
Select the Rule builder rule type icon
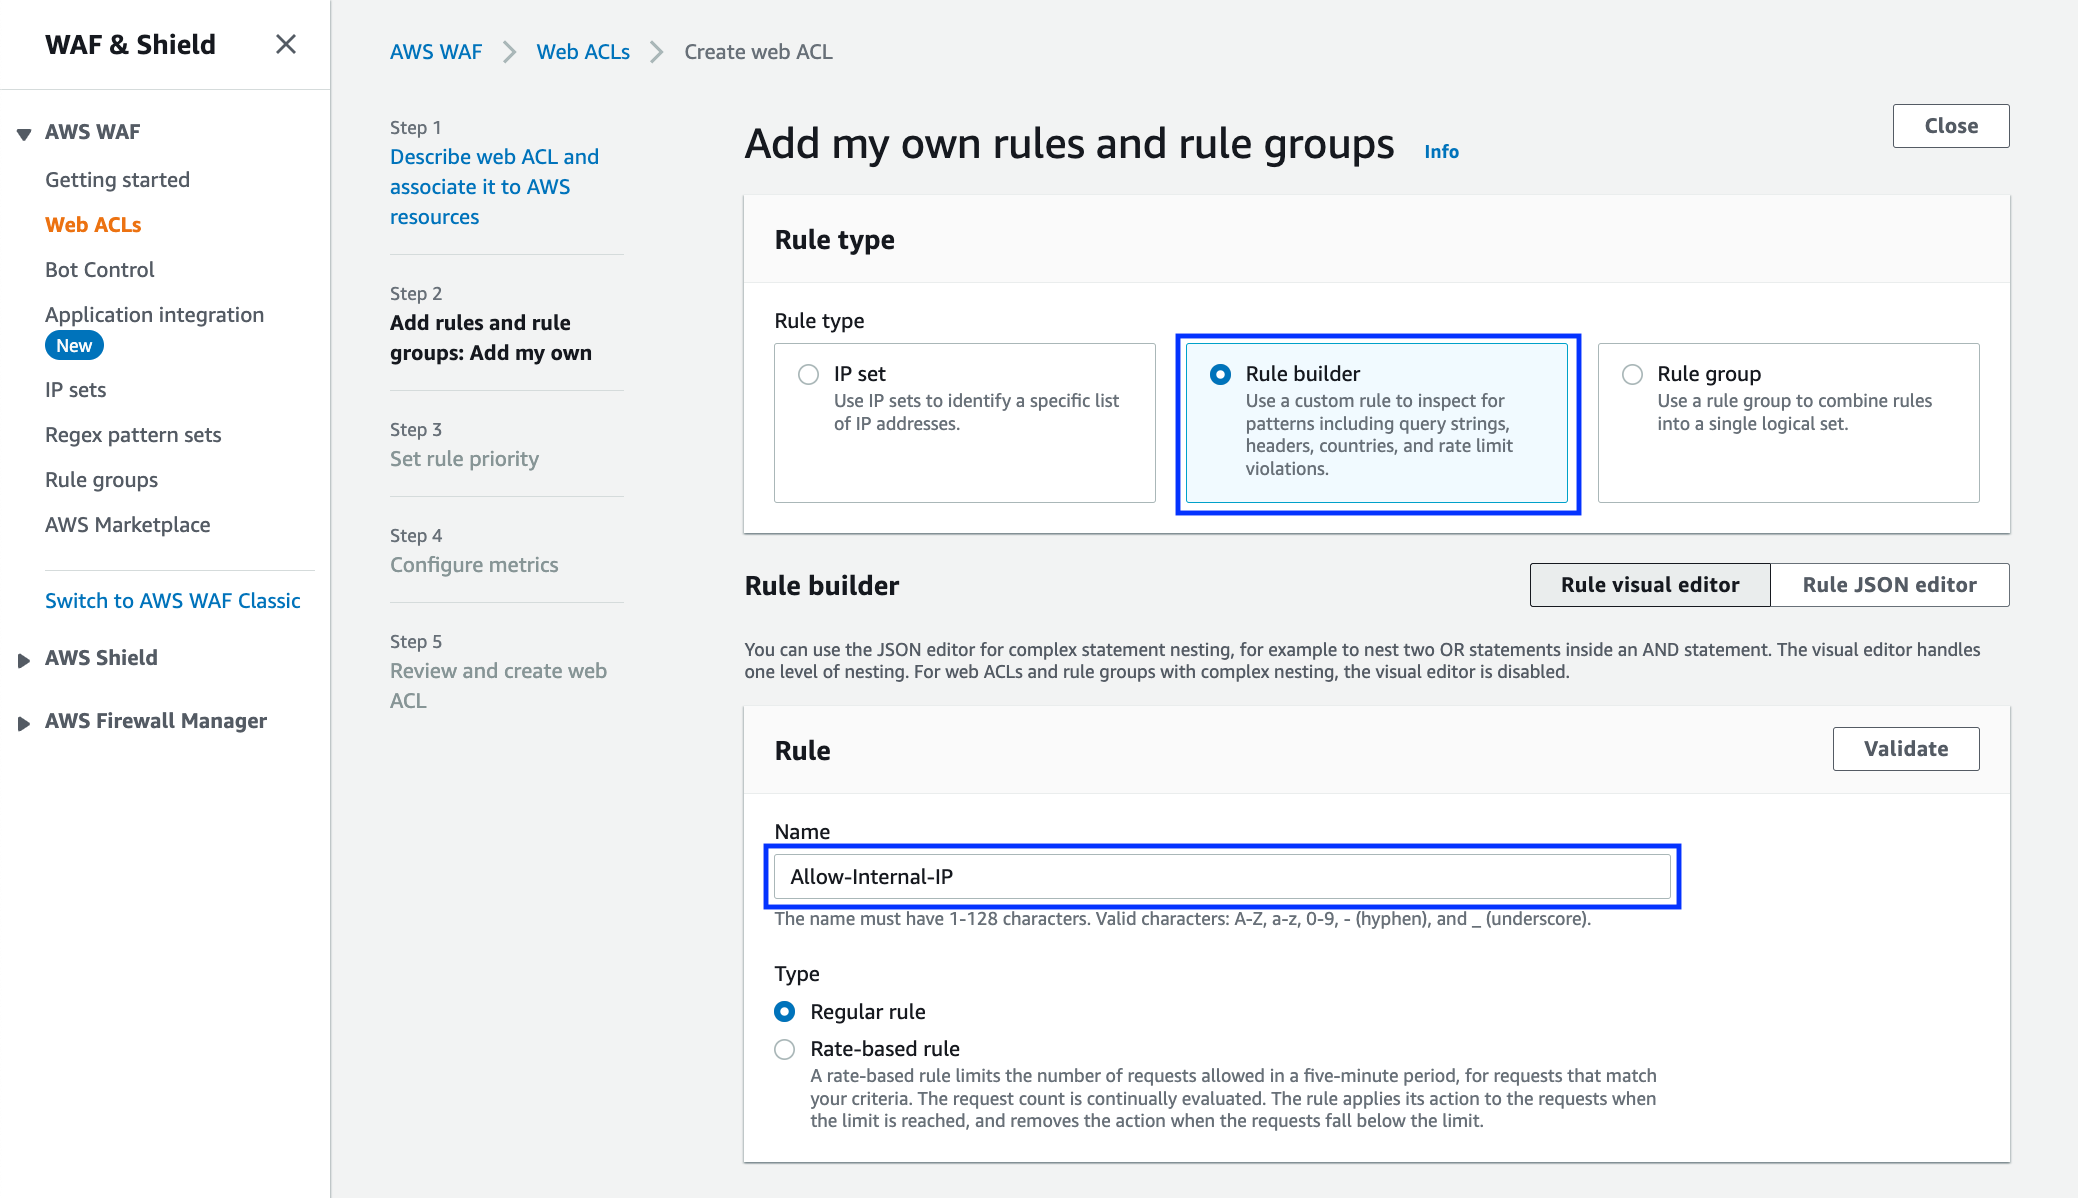point(1222,373)
